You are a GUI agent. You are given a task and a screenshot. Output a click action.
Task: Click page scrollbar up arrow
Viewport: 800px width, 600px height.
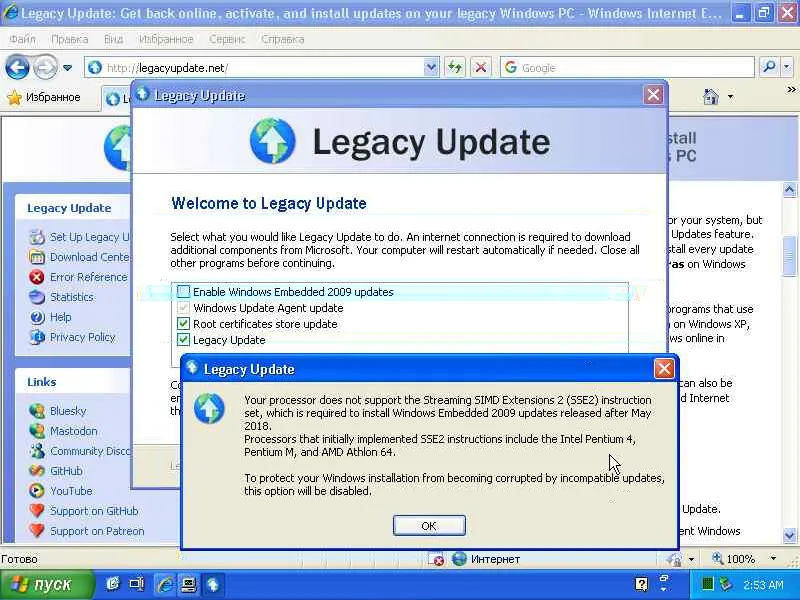[789, 190]
